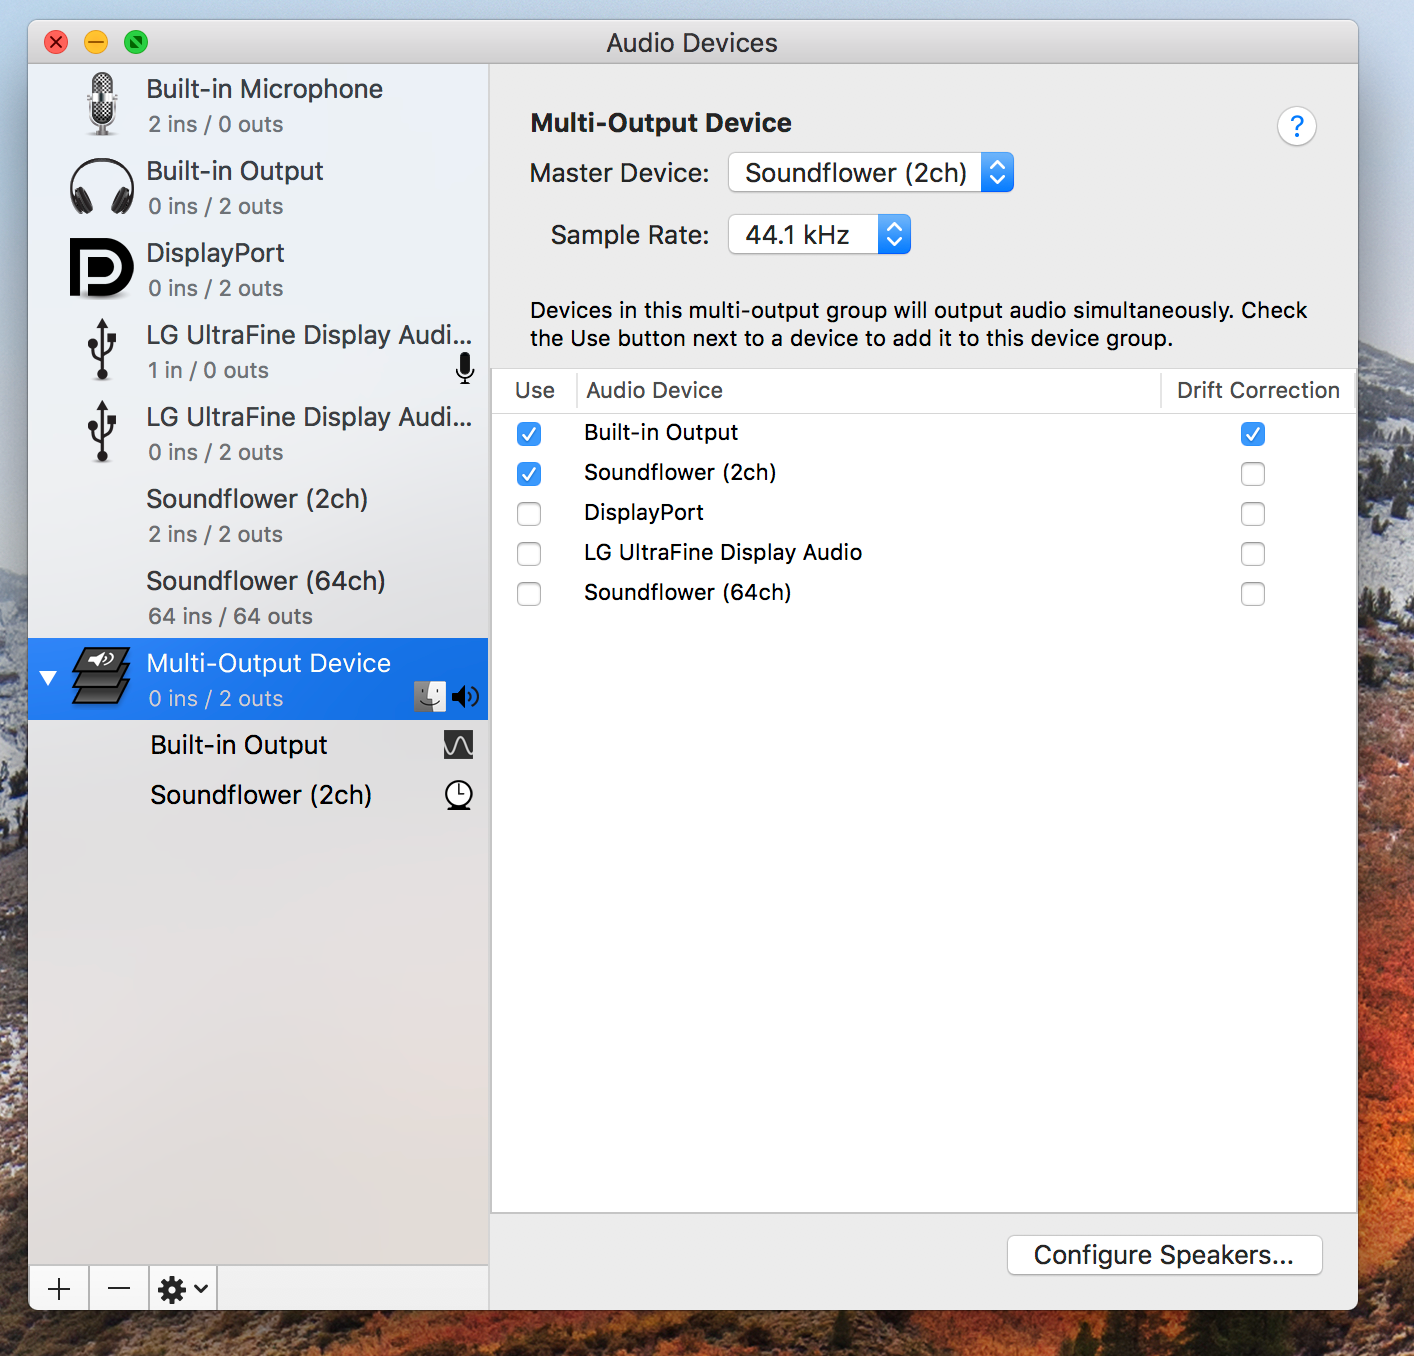Click the Audio Device column header
The width and height of the screenshot is (1414, 1356).
[868, 390]
